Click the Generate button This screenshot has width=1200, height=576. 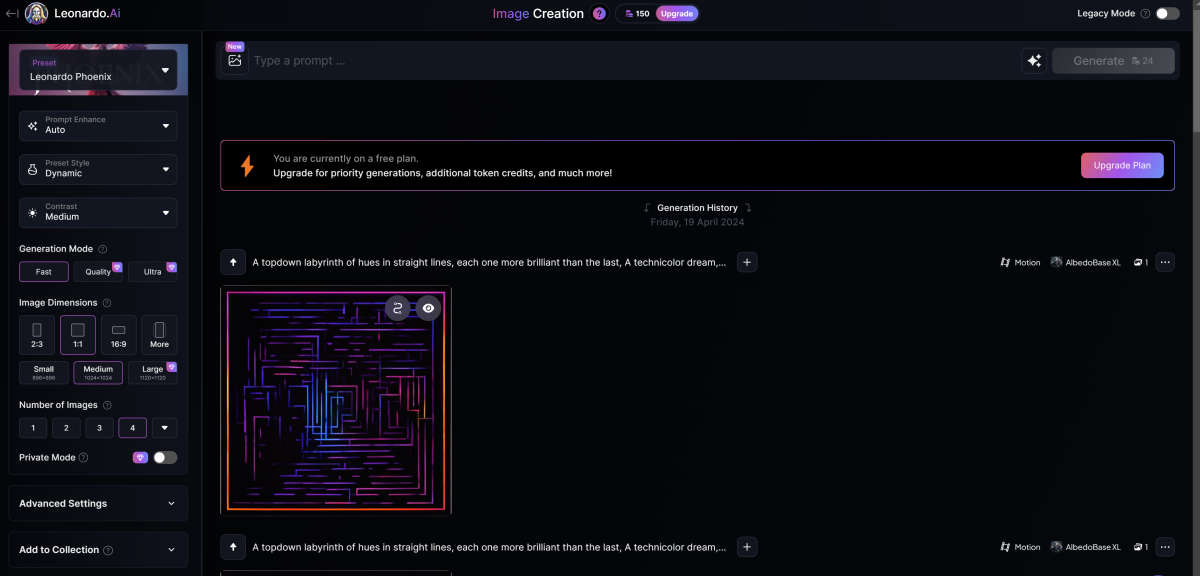click(1112, 61)
